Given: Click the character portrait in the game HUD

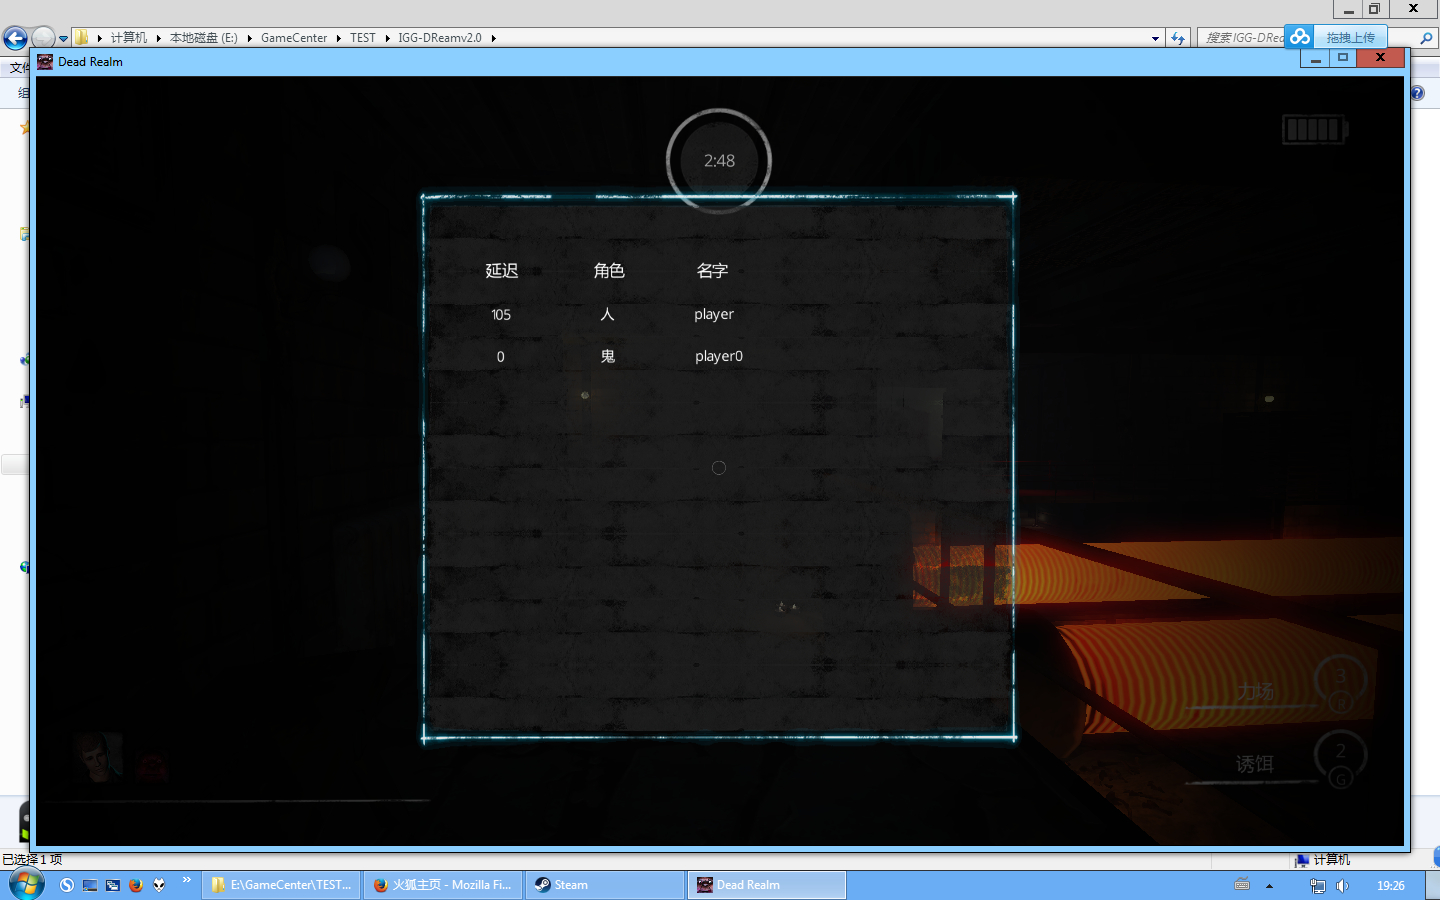Looking at the screenshot, I should [98, 758].
